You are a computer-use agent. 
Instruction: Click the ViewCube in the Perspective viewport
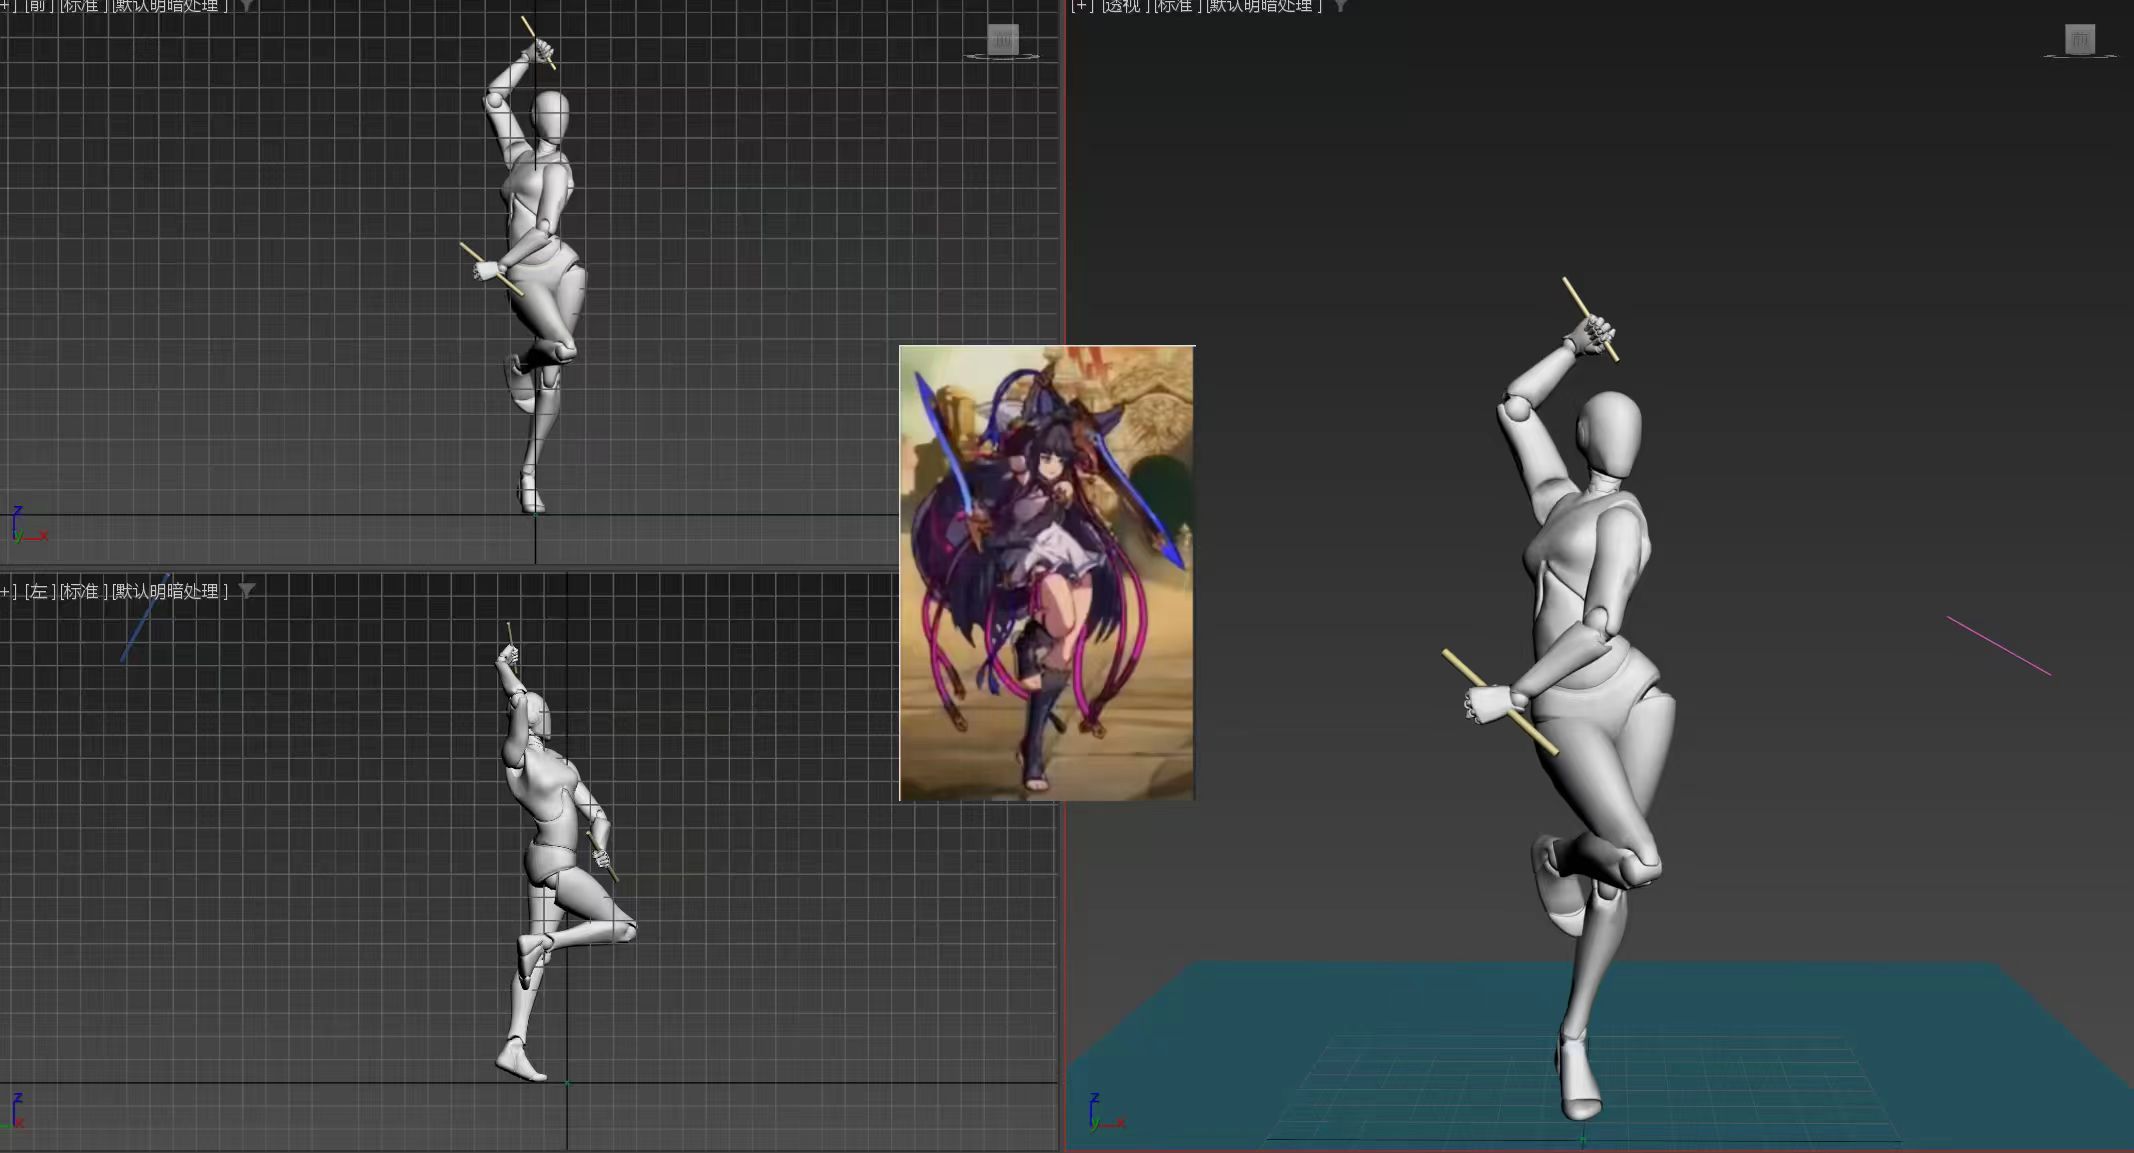(2080, 40)
